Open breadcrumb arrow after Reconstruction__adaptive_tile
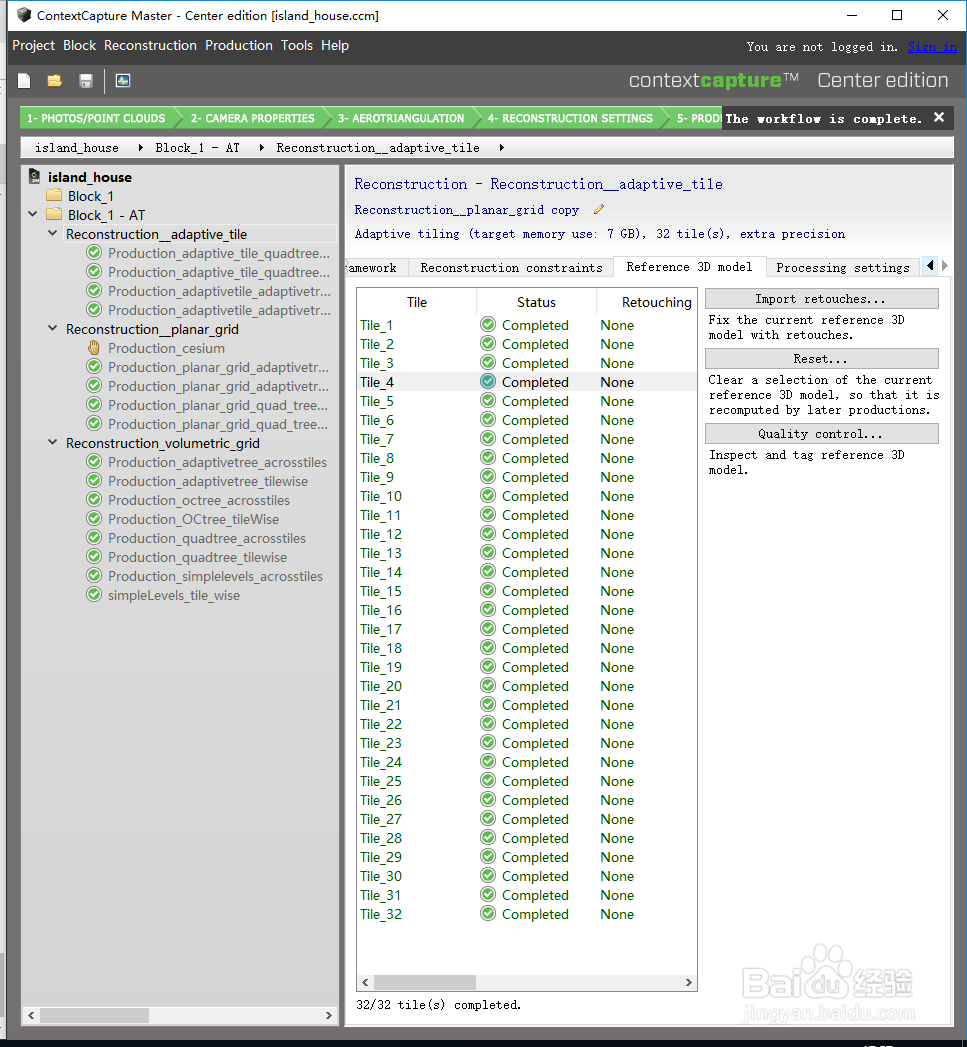This screenshot has width=967, height=1047. tap(502, 148)
